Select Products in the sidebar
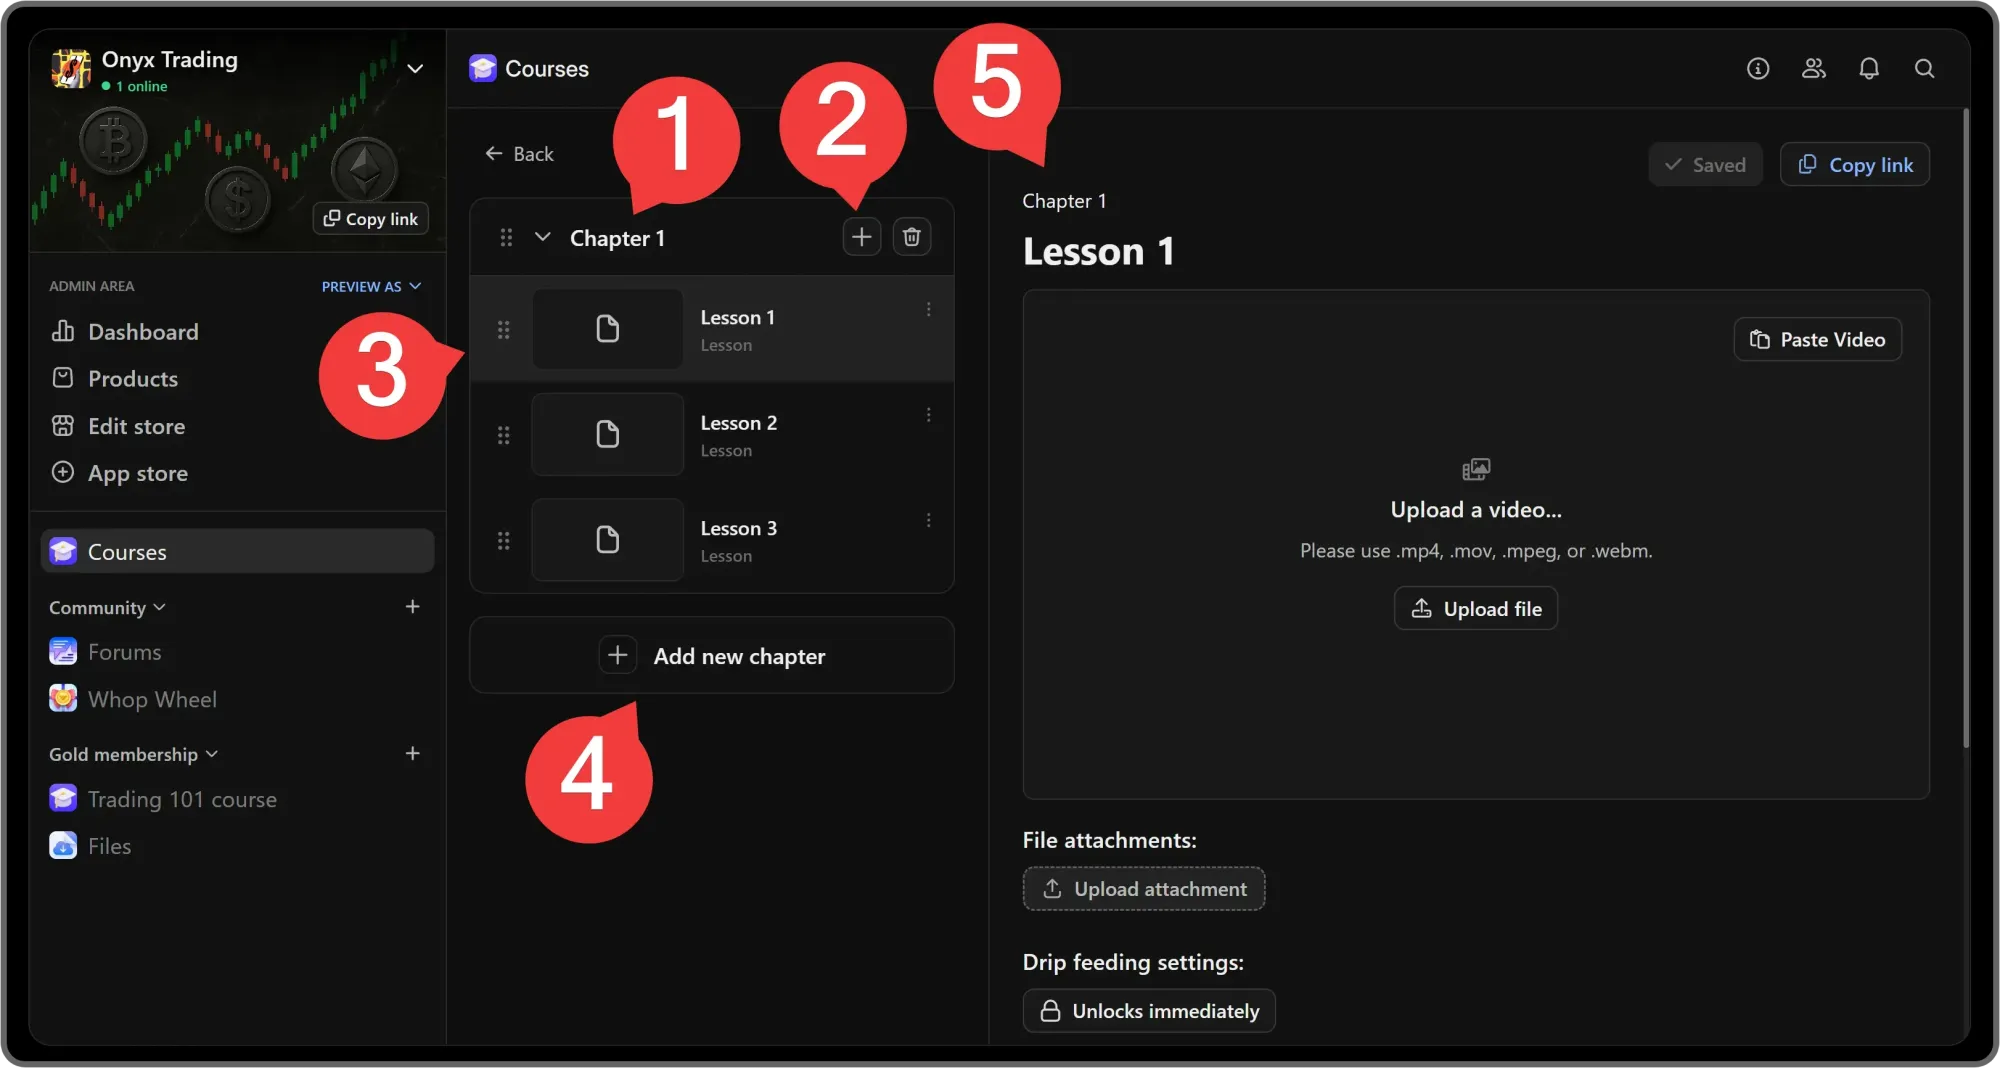This screenshot has width=2000, height=1068. [132, 378]
